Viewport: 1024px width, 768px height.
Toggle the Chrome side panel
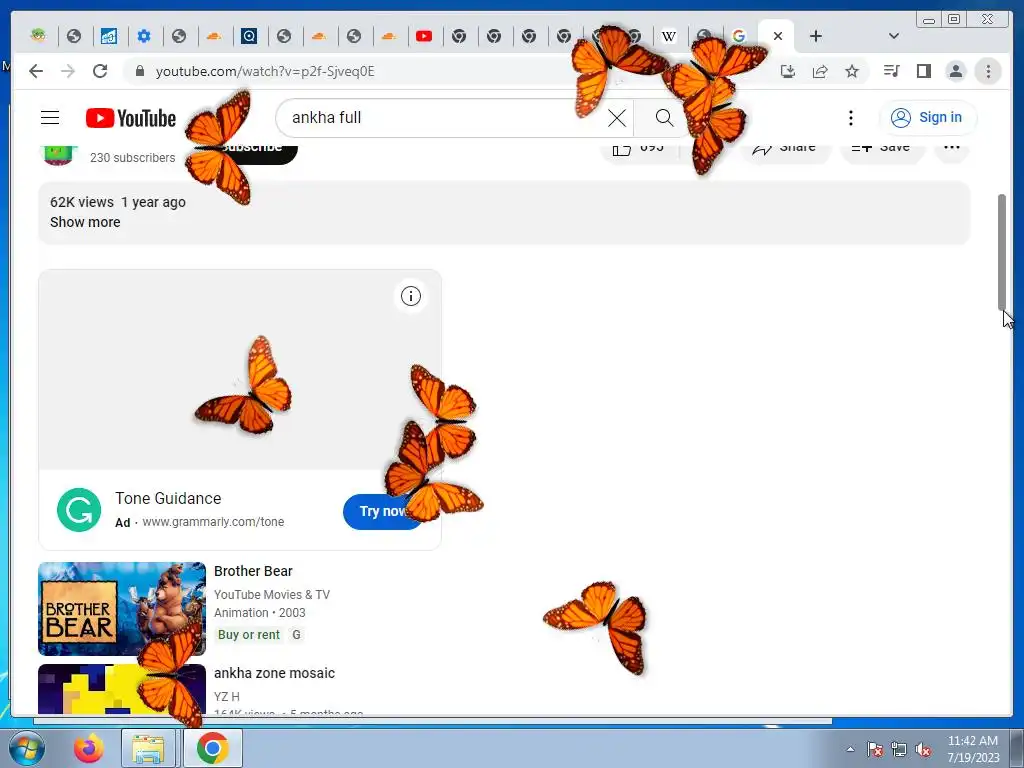click(923, 71)
